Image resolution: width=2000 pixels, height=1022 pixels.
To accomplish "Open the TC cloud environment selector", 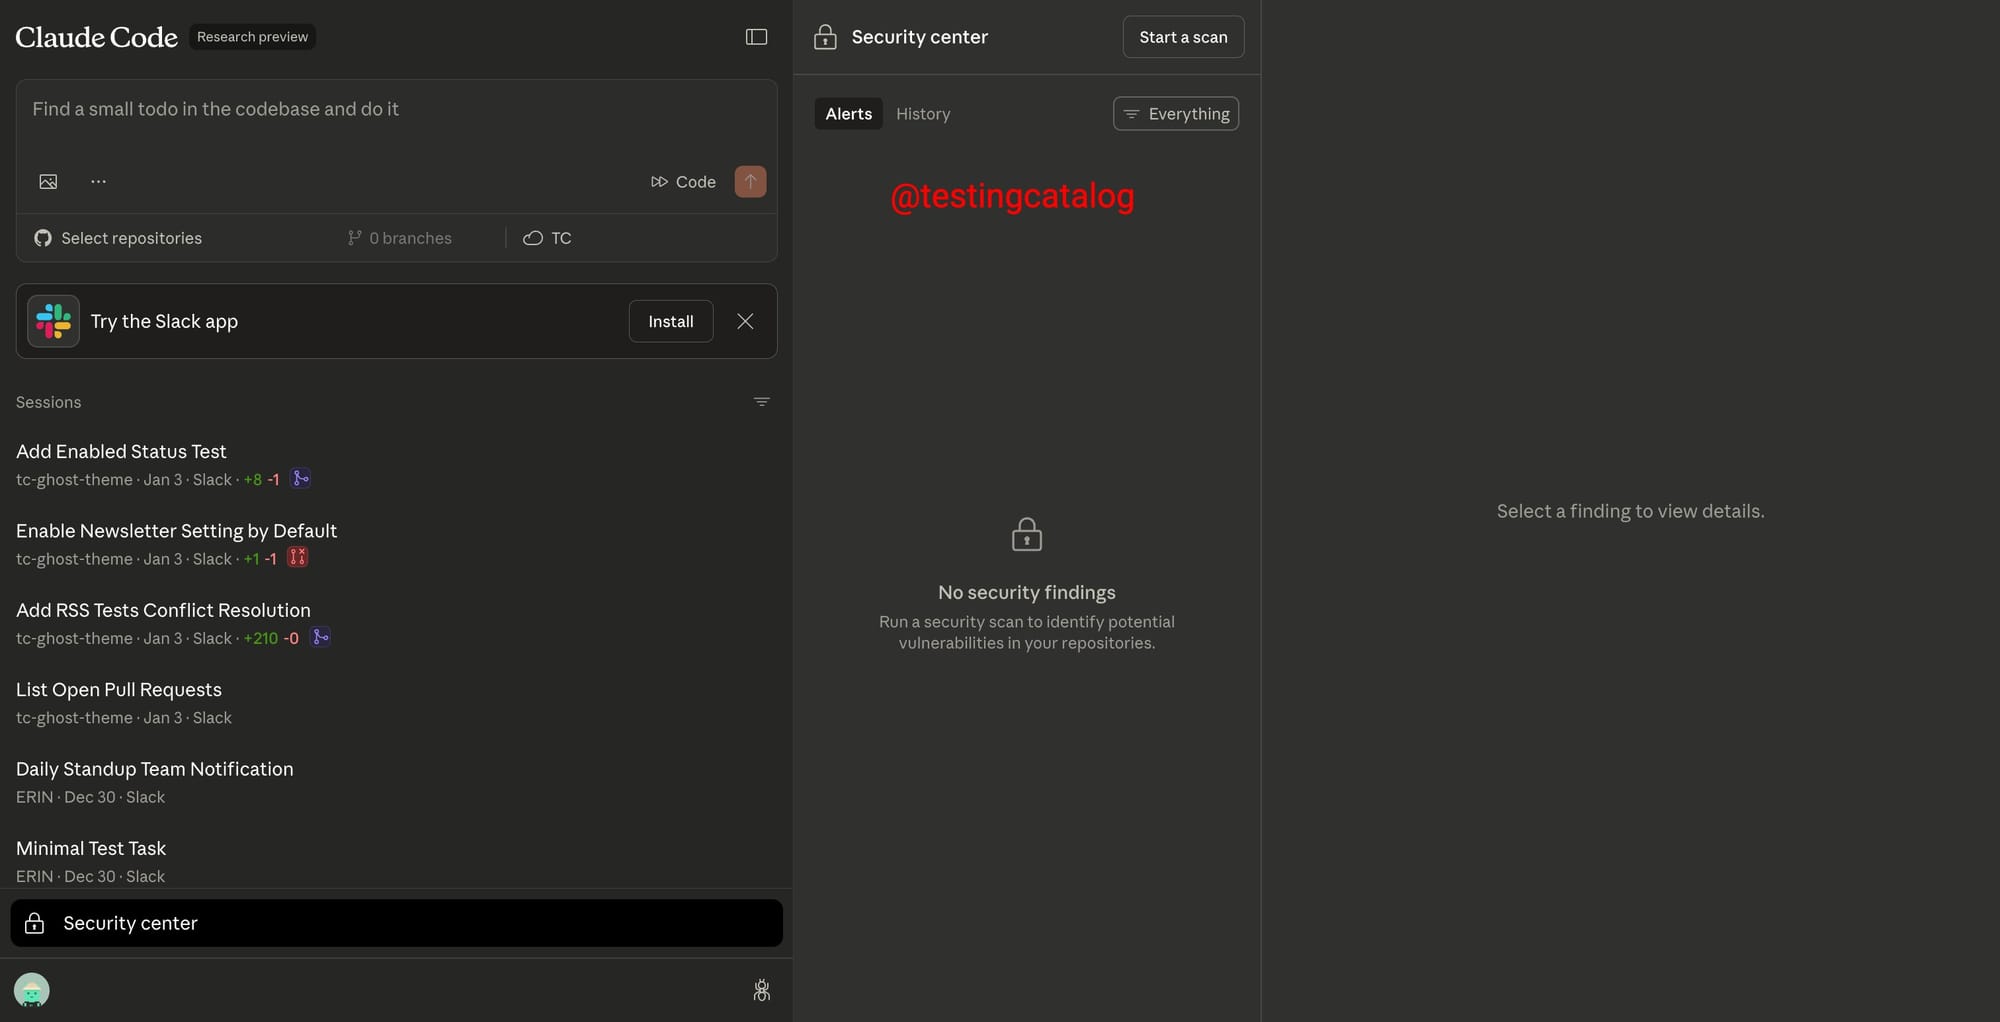I will point(547,238).
